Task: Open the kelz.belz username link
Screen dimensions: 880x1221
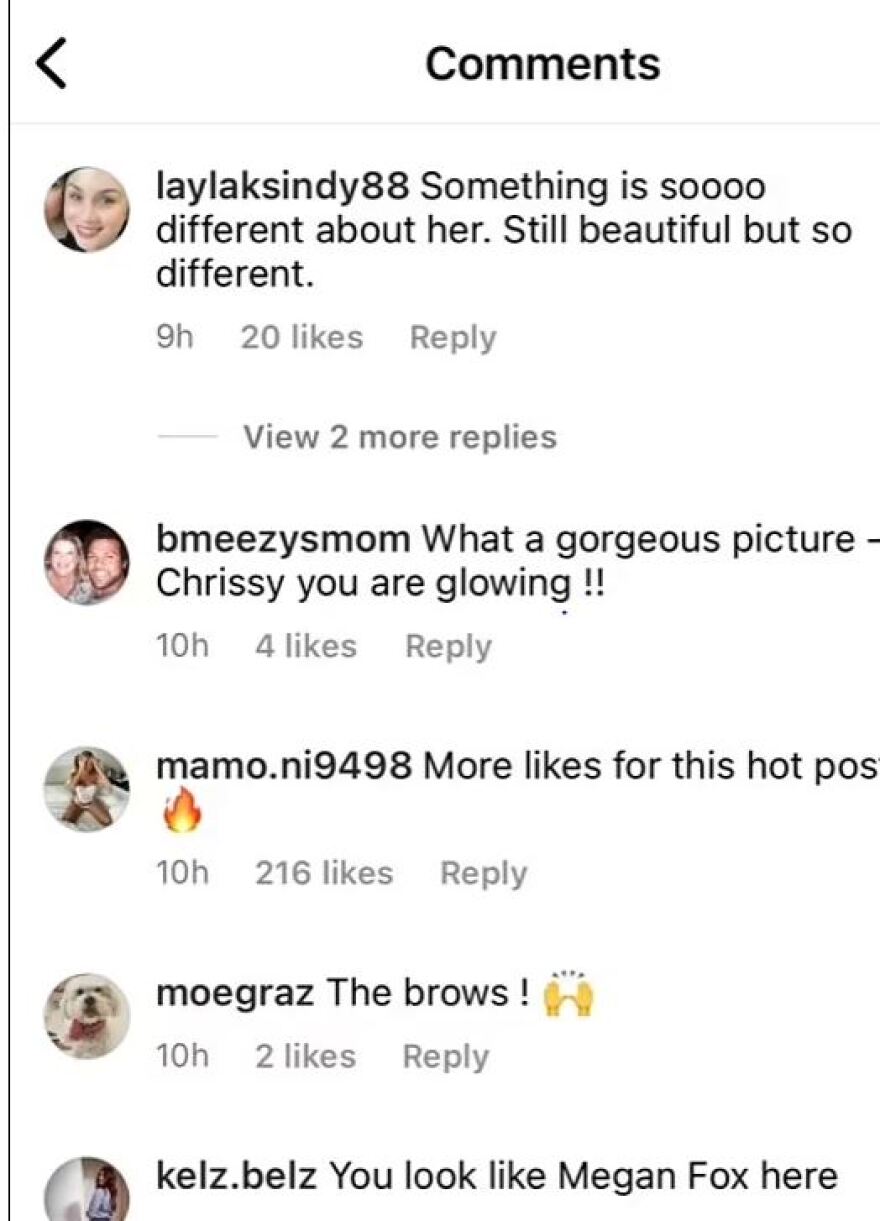Action: click(236, 1176)
